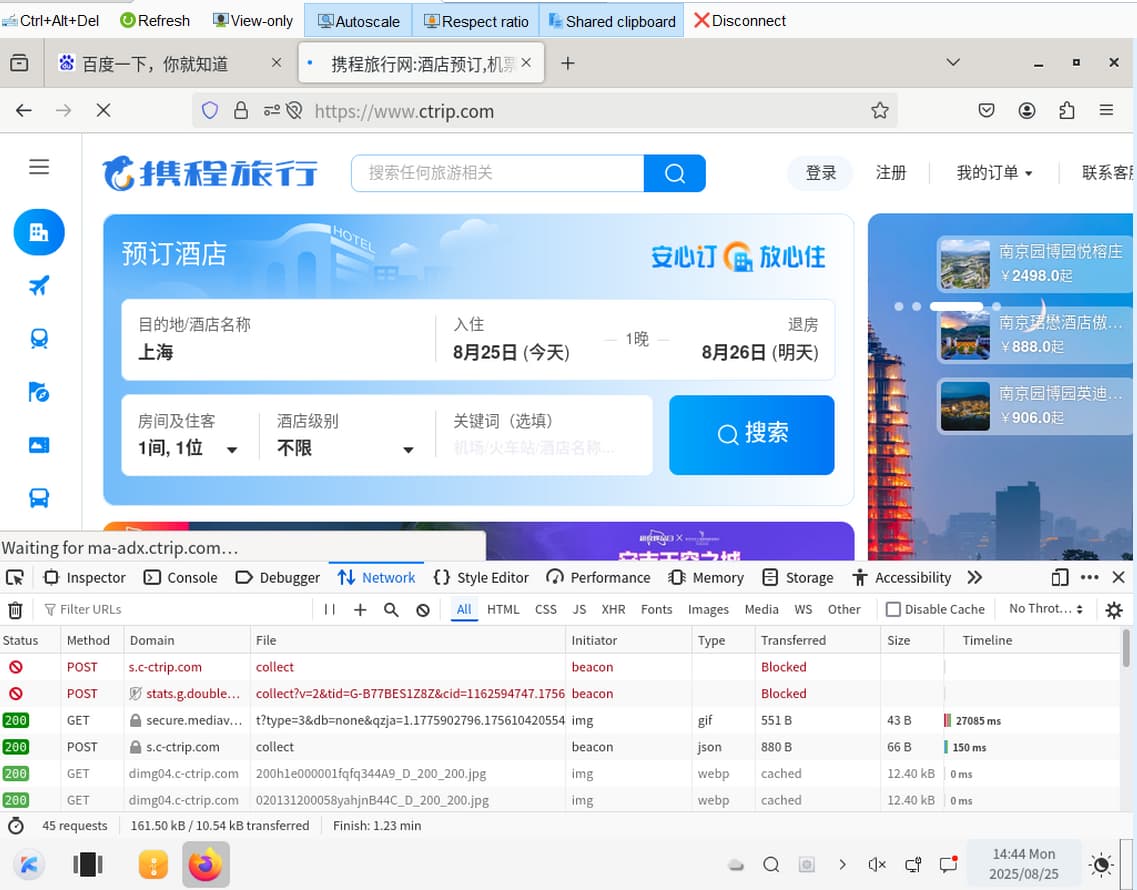Select the XHR filter tab

pyautogui.click(x=613, y=609)
